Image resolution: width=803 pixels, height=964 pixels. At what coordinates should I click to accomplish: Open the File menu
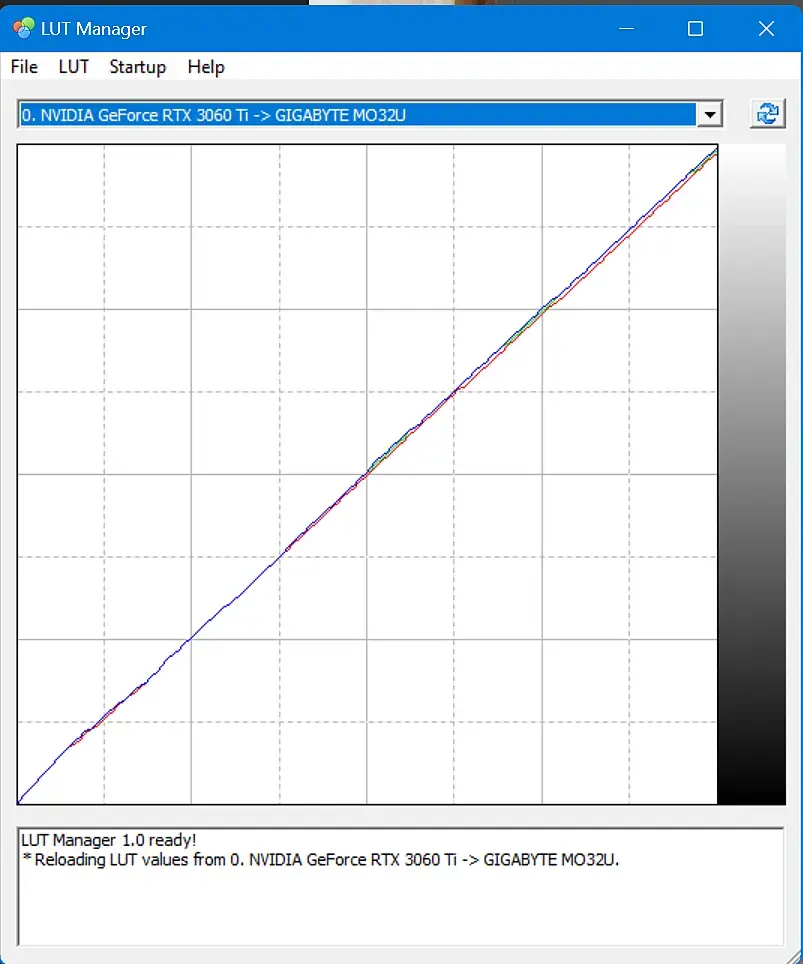(24, 66)
